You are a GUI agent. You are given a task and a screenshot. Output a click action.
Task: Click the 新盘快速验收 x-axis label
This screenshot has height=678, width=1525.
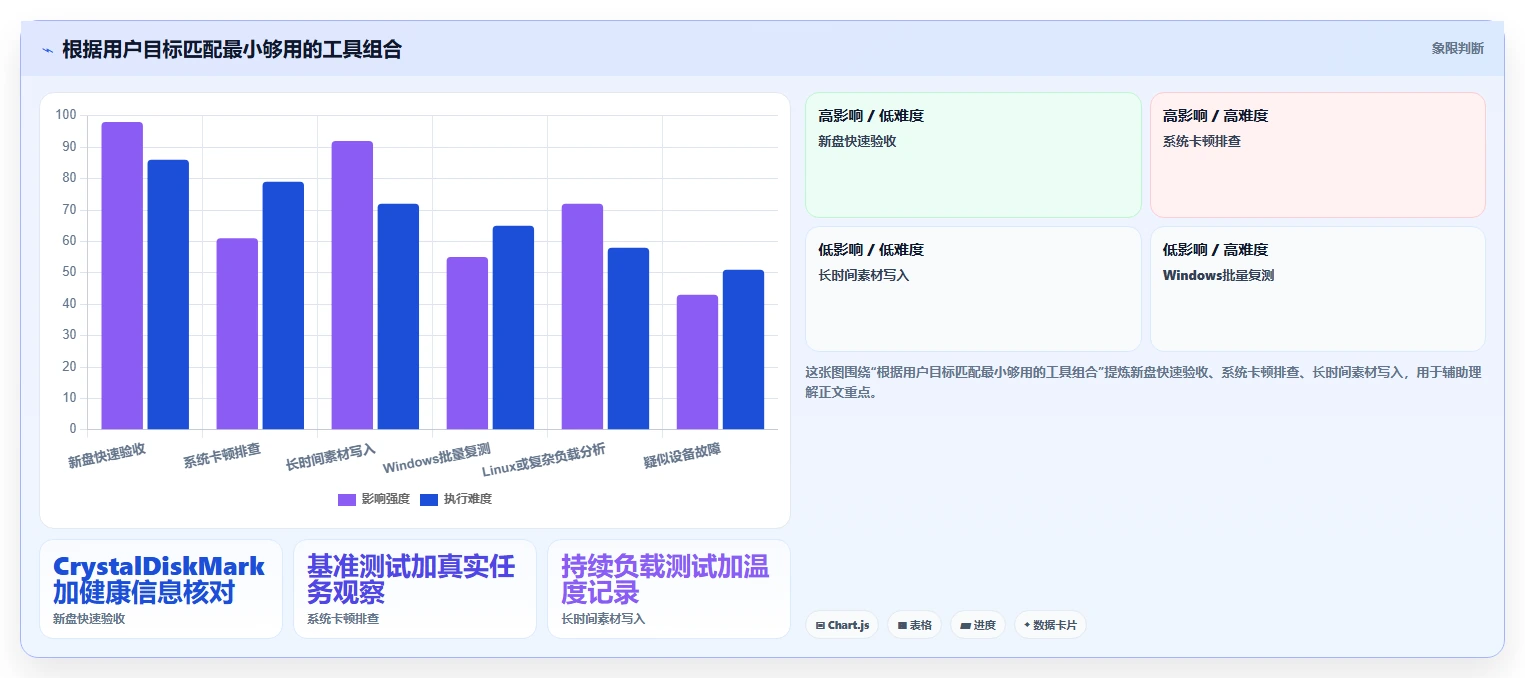[x=107, y=455]
